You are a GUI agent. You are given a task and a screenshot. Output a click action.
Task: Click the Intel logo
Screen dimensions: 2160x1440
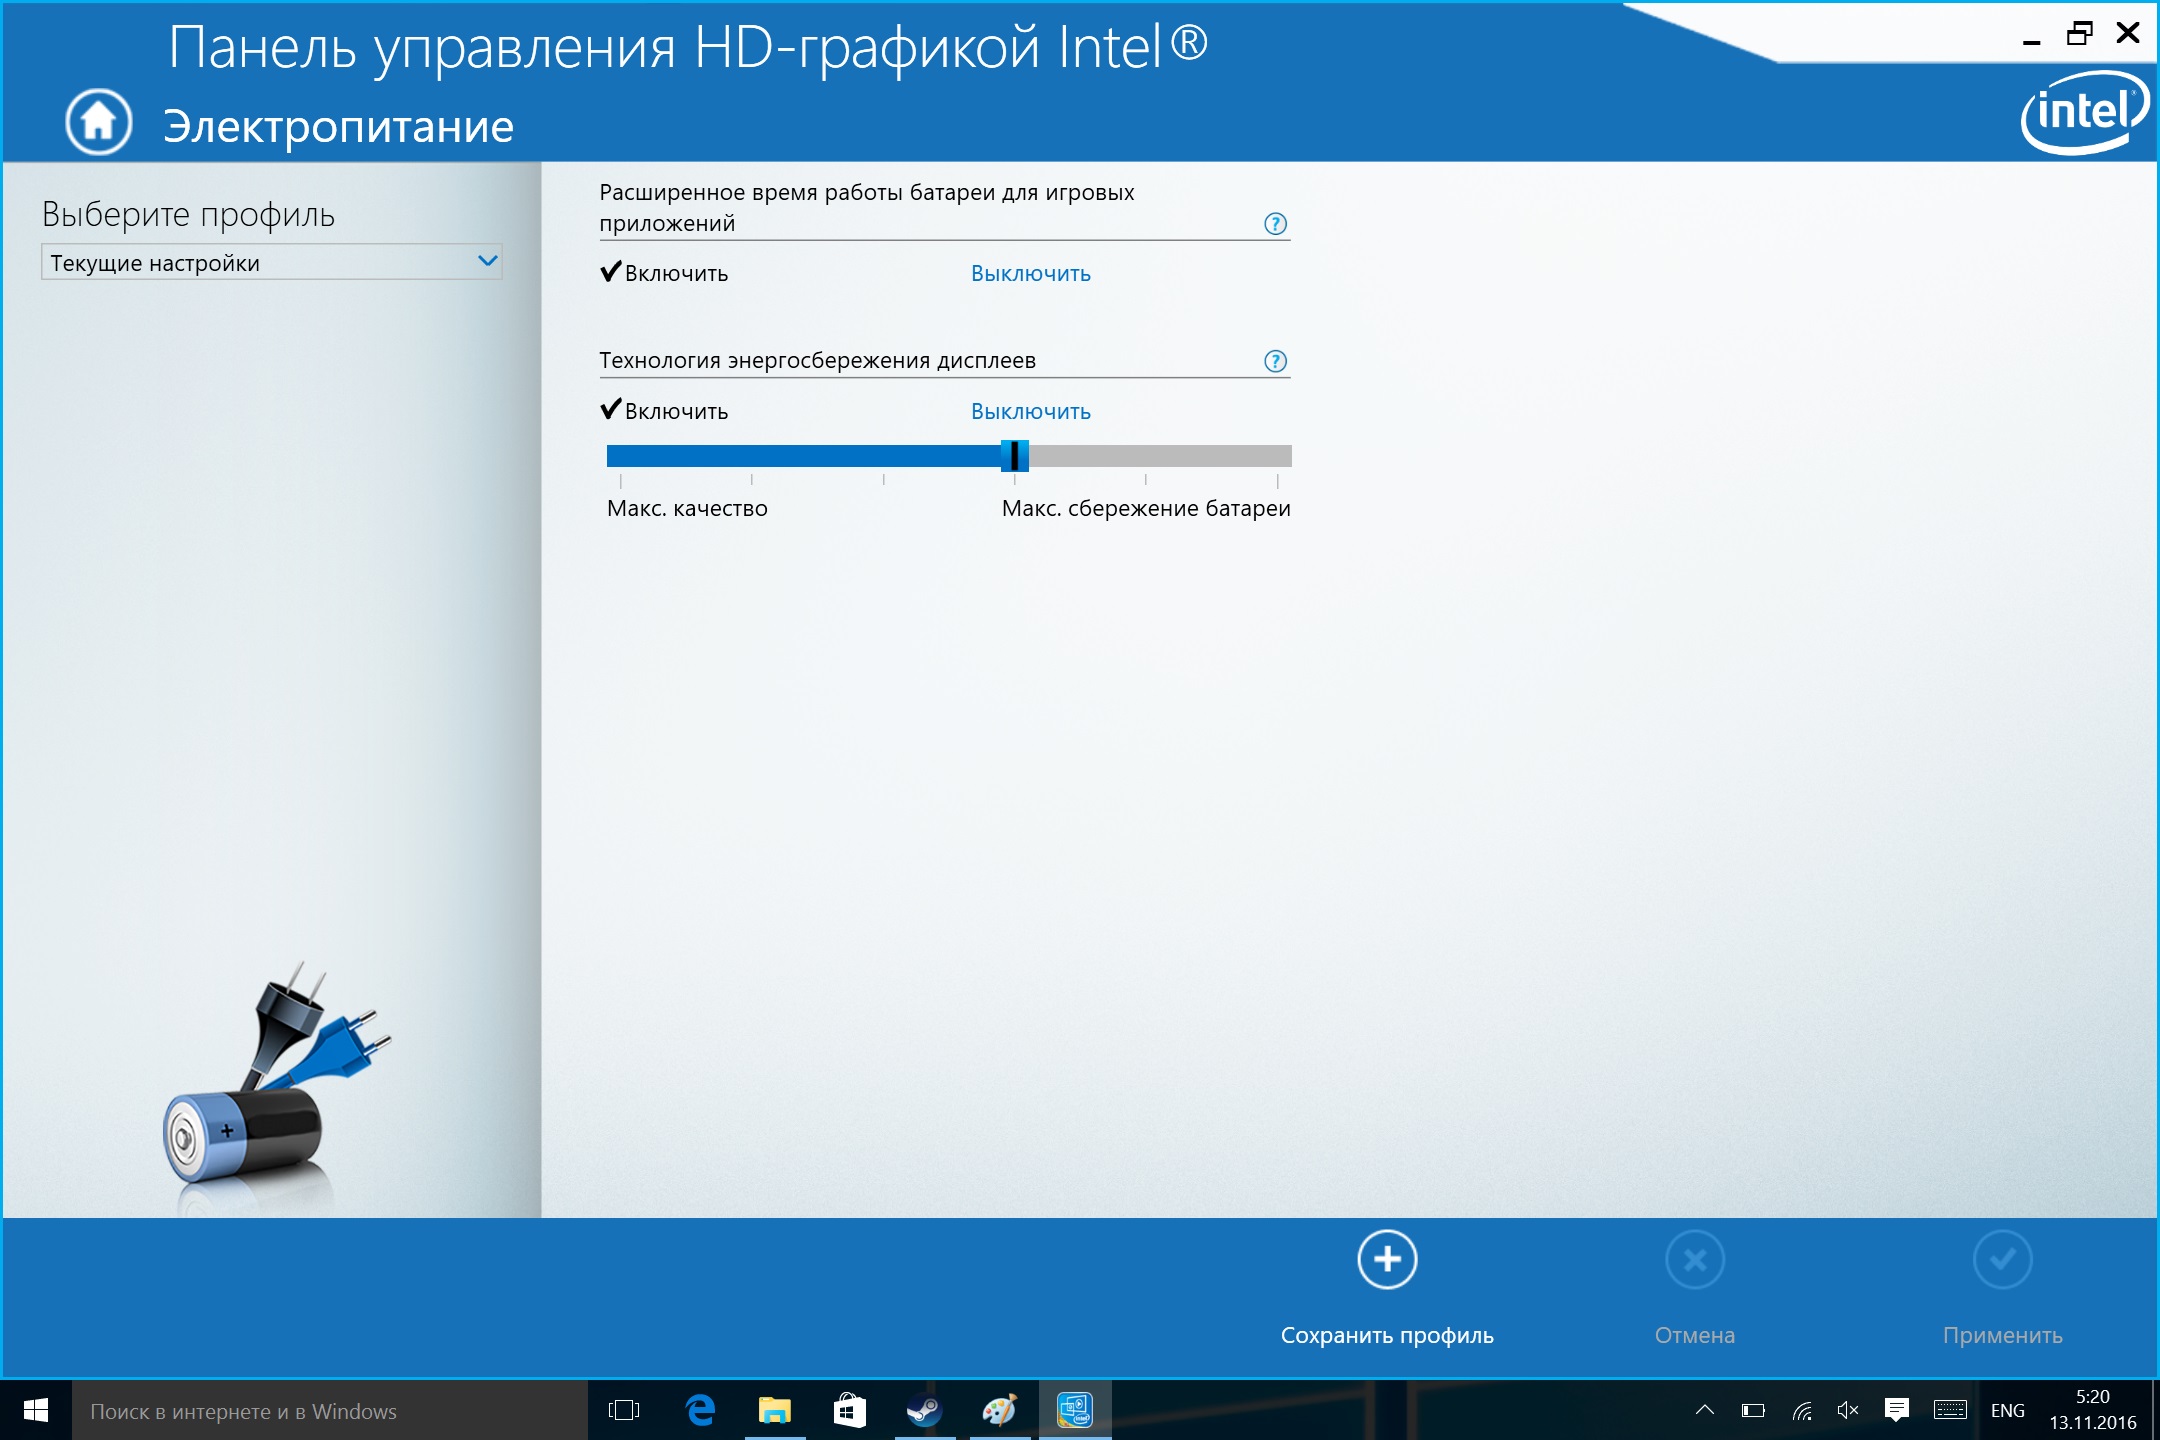coord(2085,112)
